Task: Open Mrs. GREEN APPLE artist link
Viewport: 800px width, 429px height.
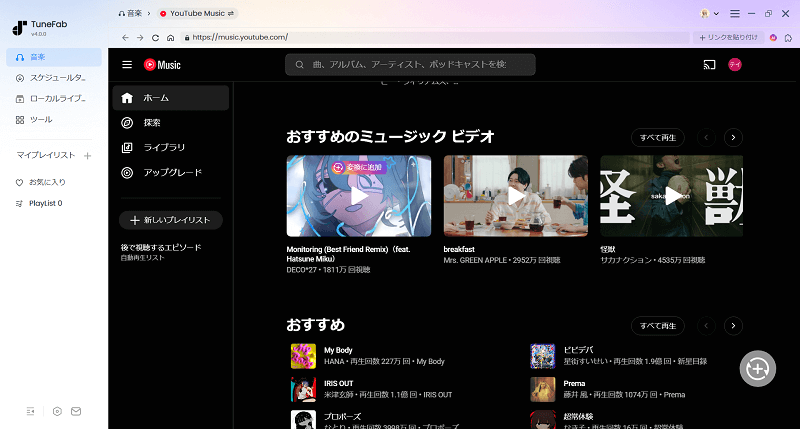Action: (476, 260)
